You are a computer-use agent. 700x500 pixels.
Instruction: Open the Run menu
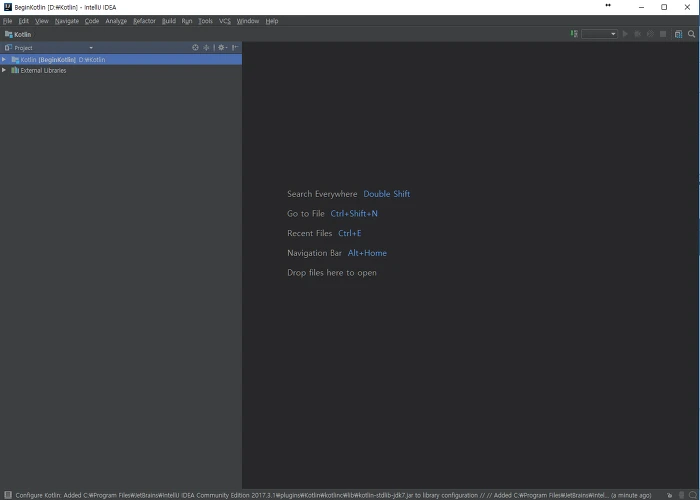click(187, 21)
